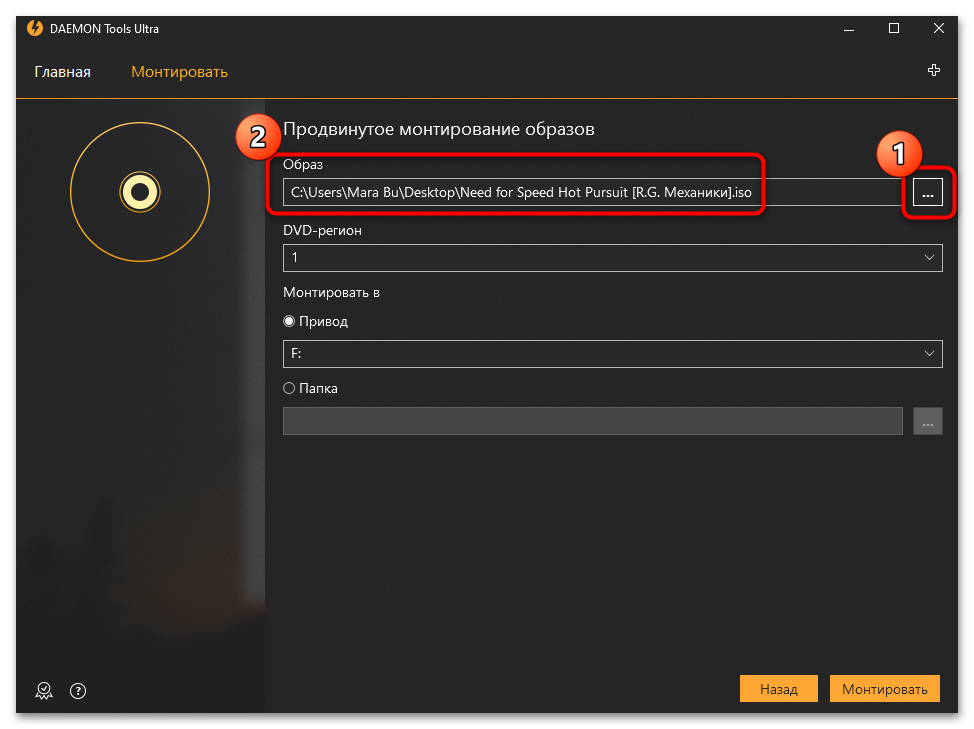
Task: Click the DAEMON Tools Ultra logo icon
Action: pyautogui.click(x=35, y=29)
